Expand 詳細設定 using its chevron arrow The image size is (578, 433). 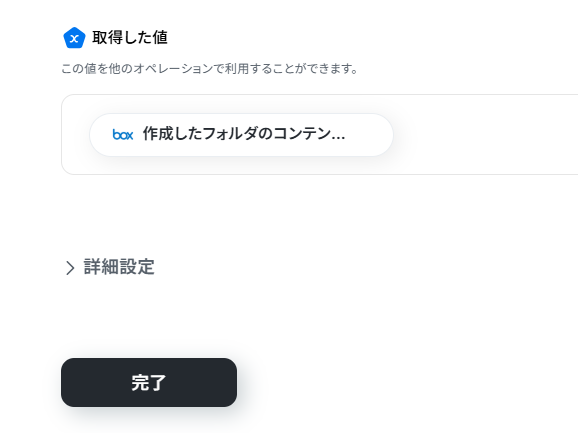(70, 268)
